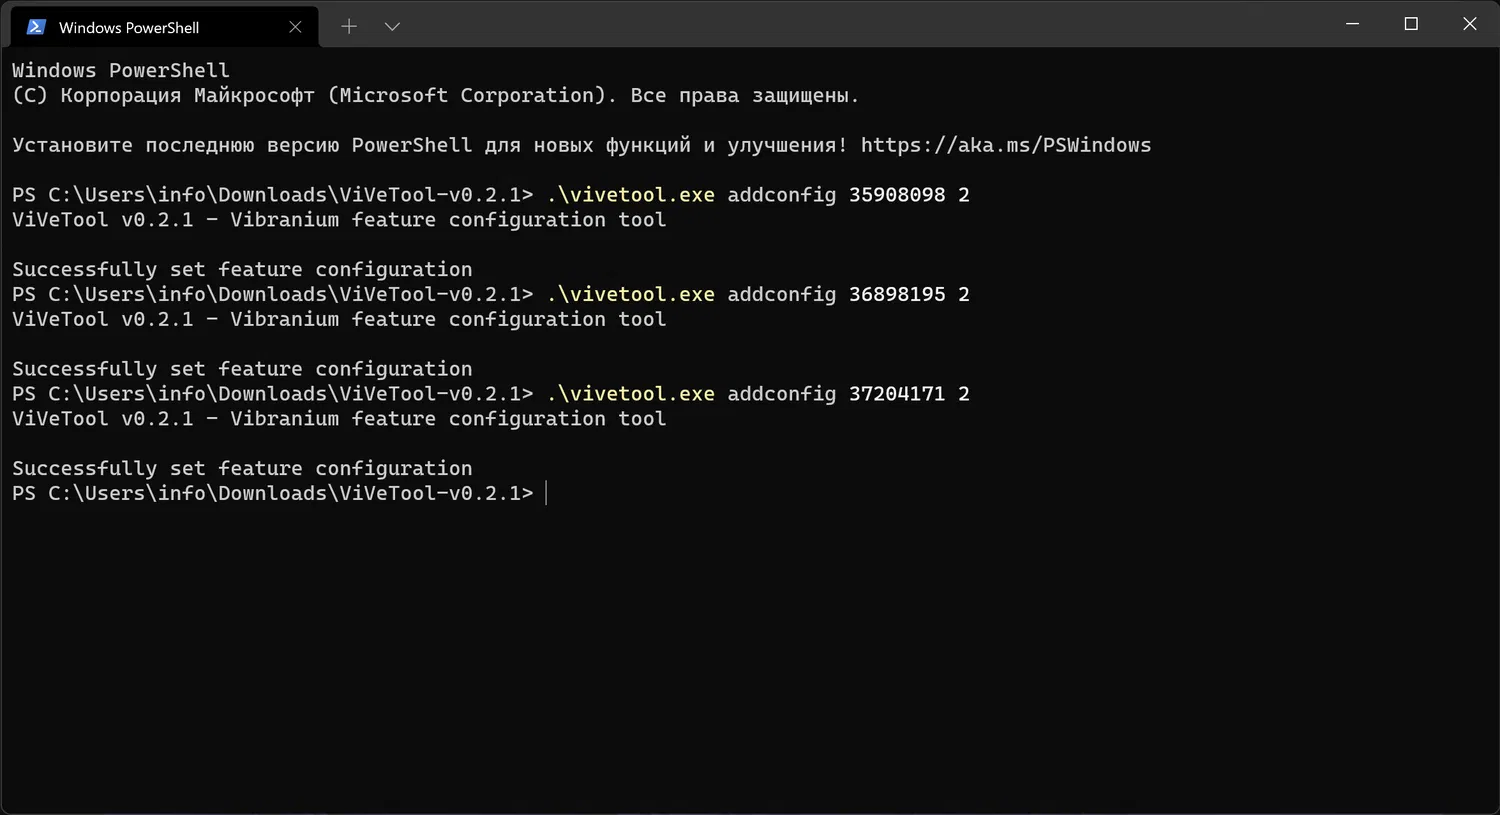Maximize the terminal window

point(1411,24)
